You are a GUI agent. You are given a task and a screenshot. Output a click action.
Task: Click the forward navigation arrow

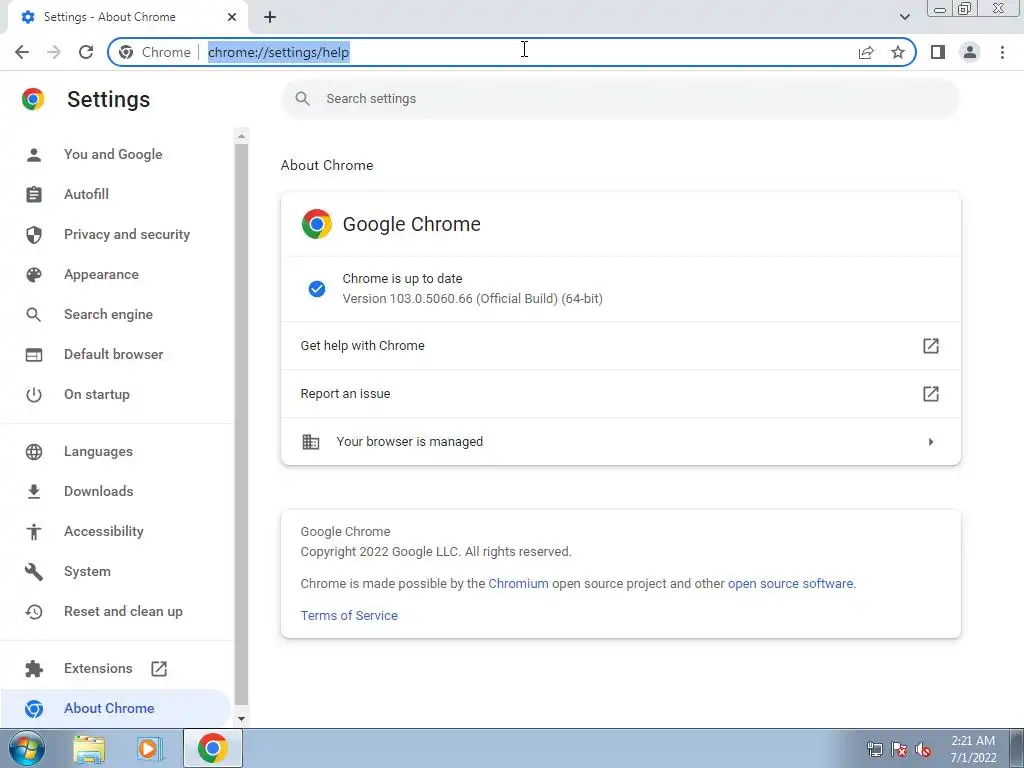pos(54,52)
